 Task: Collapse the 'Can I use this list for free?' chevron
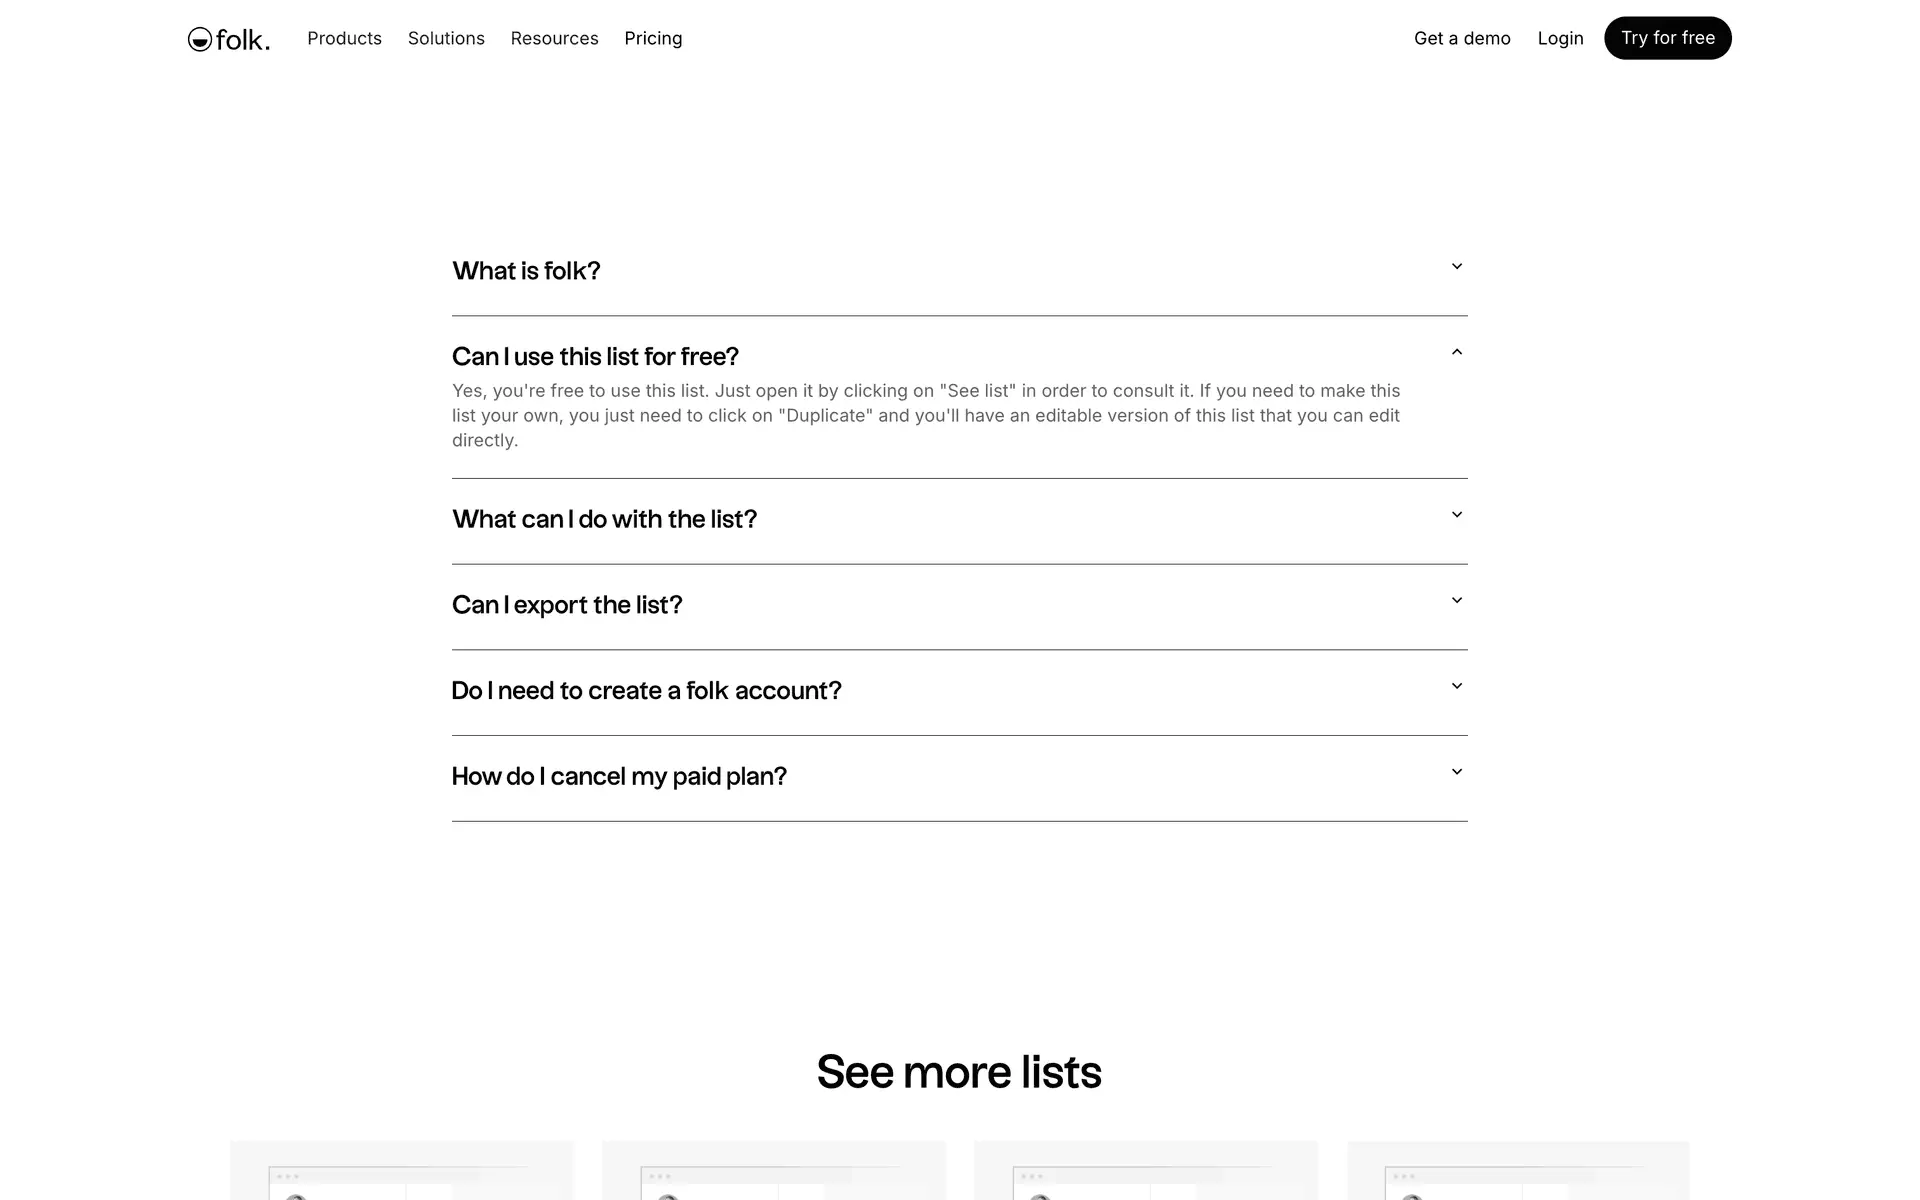1457,352
